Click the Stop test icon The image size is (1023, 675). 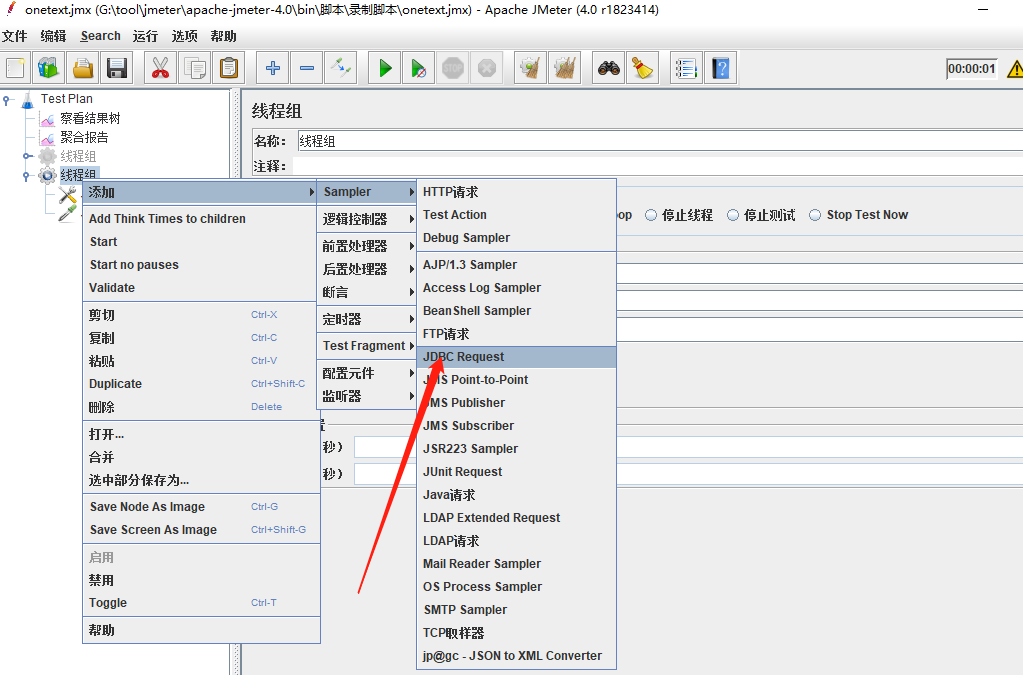click(453, 68)
